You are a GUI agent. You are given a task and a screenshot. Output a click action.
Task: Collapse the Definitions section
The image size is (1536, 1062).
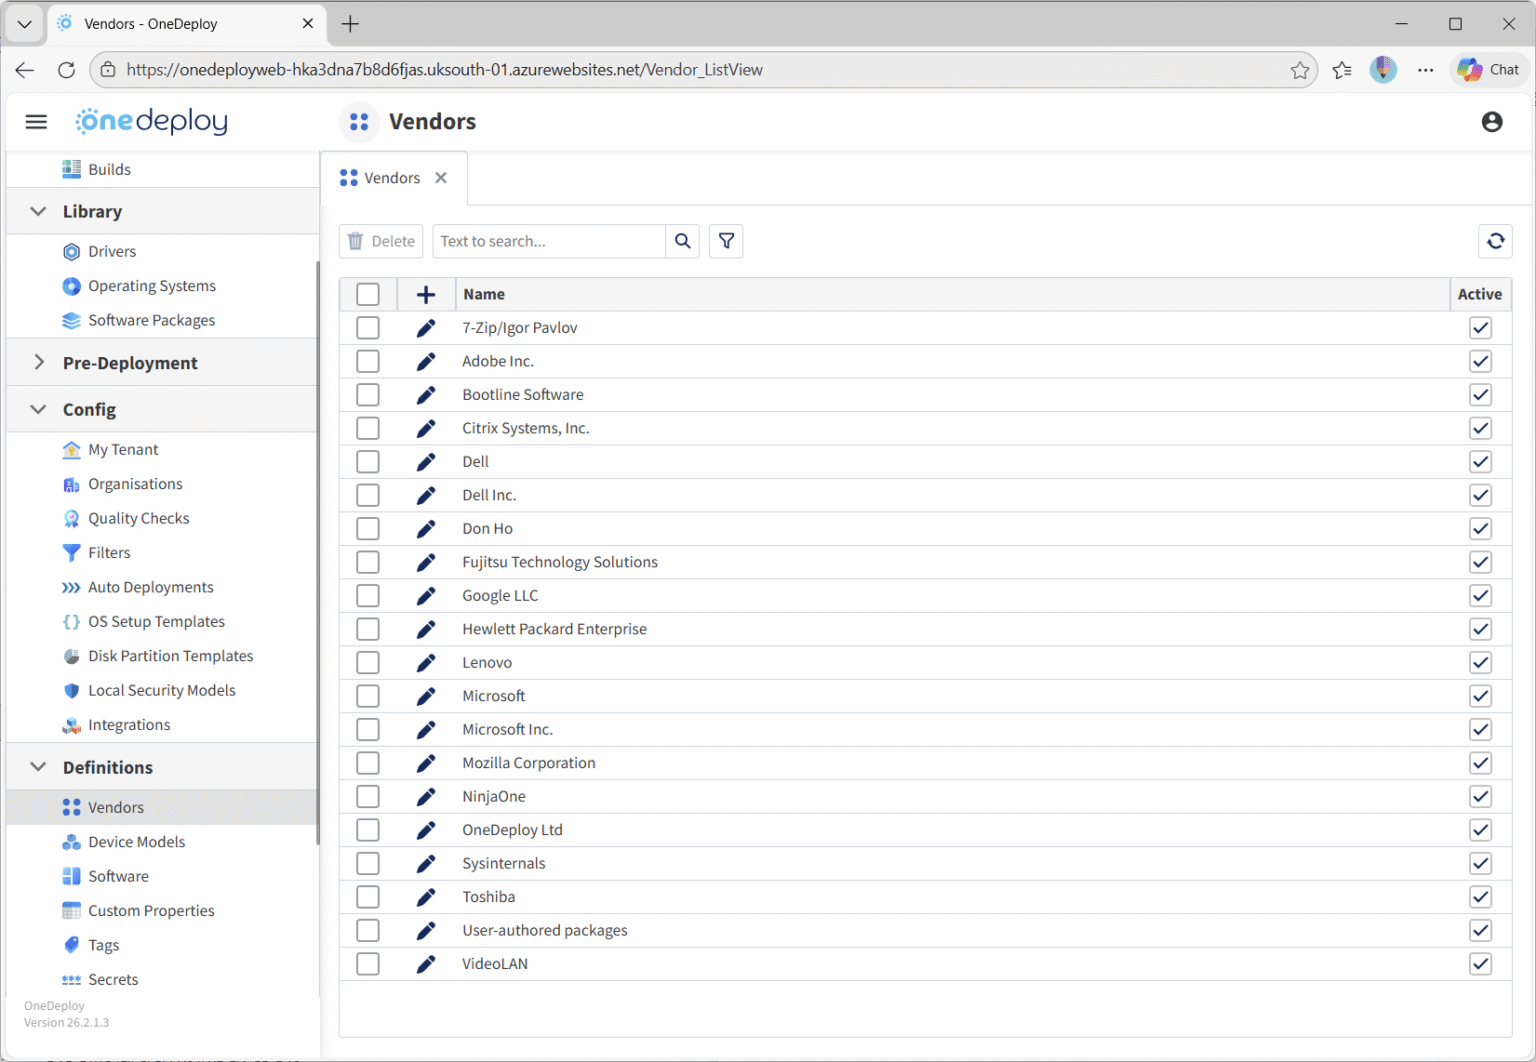click(x=38, y=767)
